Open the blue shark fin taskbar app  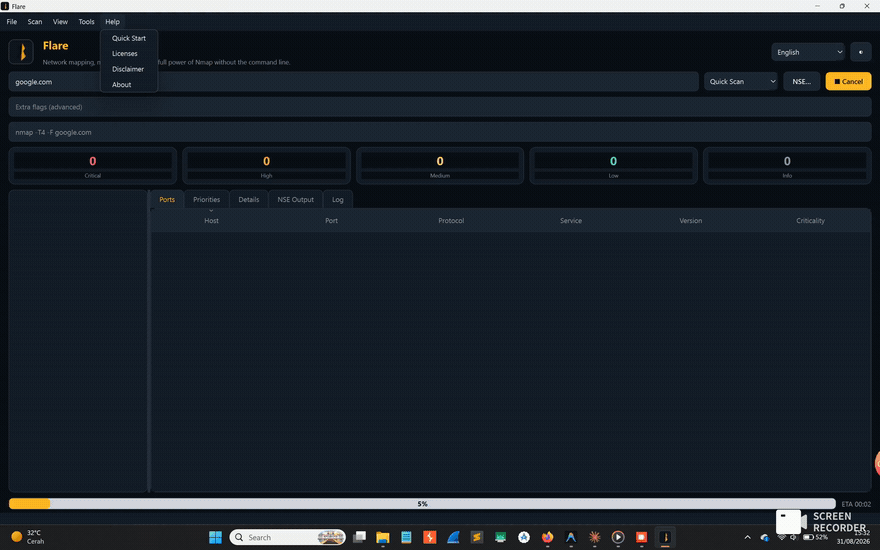click(453, 537)
